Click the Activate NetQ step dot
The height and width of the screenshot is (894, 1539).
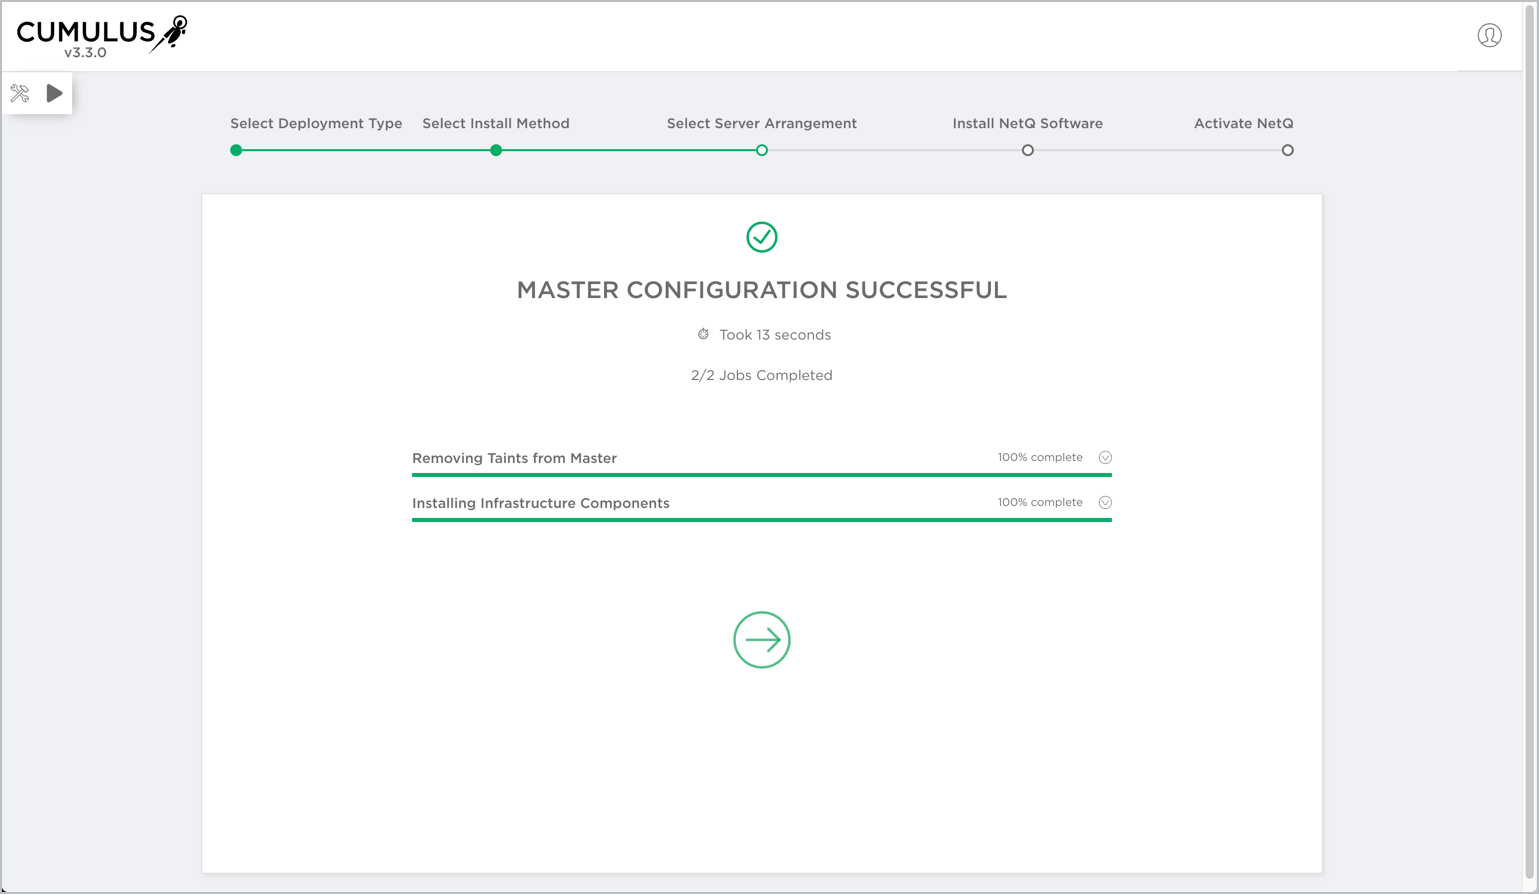point(1287,150)
